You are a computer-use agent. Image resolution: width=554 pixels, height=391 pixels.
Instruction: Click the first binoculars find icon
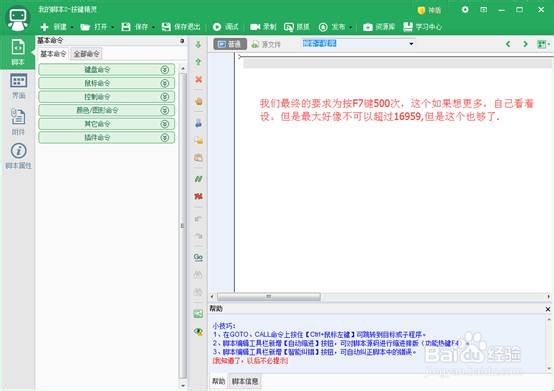[199, 274]
